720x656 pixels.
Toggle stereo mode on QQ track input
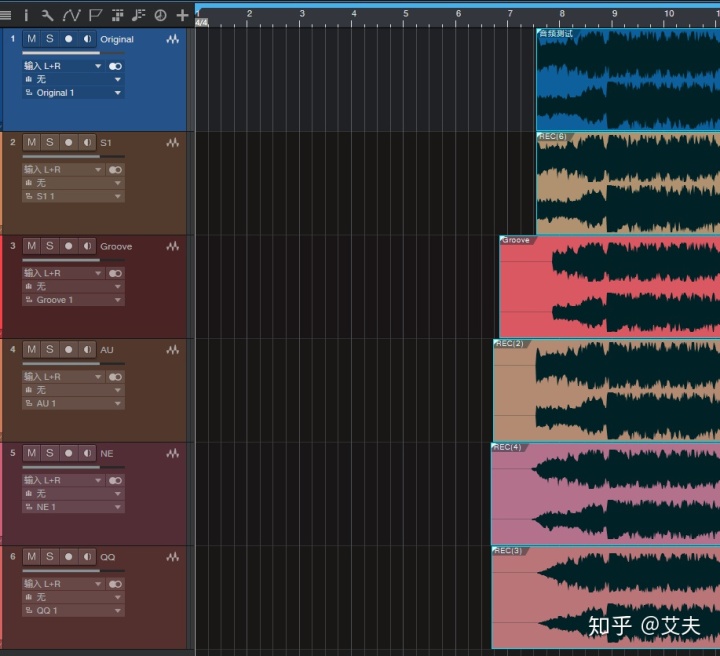point(115,584)
